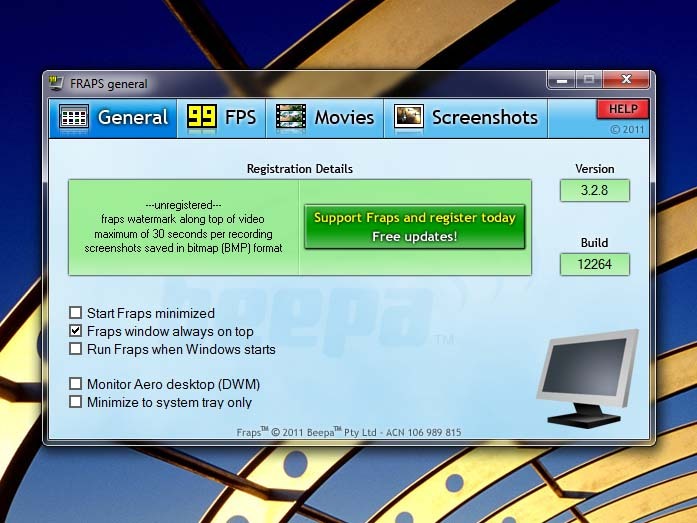Click the Build 12264 field
Screen dimensions: 697x523
595,264
